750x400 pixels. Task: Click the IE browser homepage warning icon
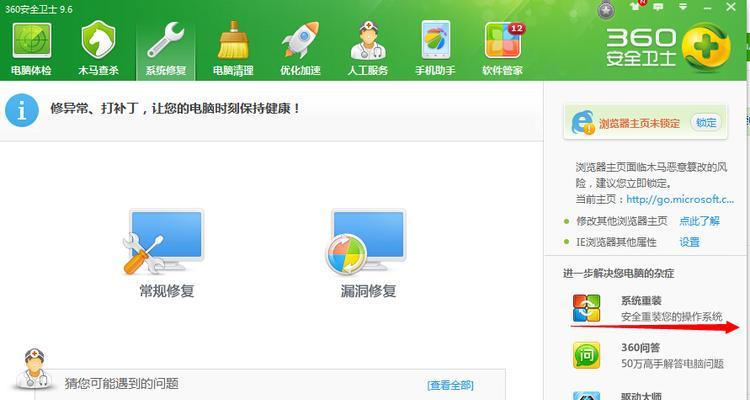click(x=583, y=122)
